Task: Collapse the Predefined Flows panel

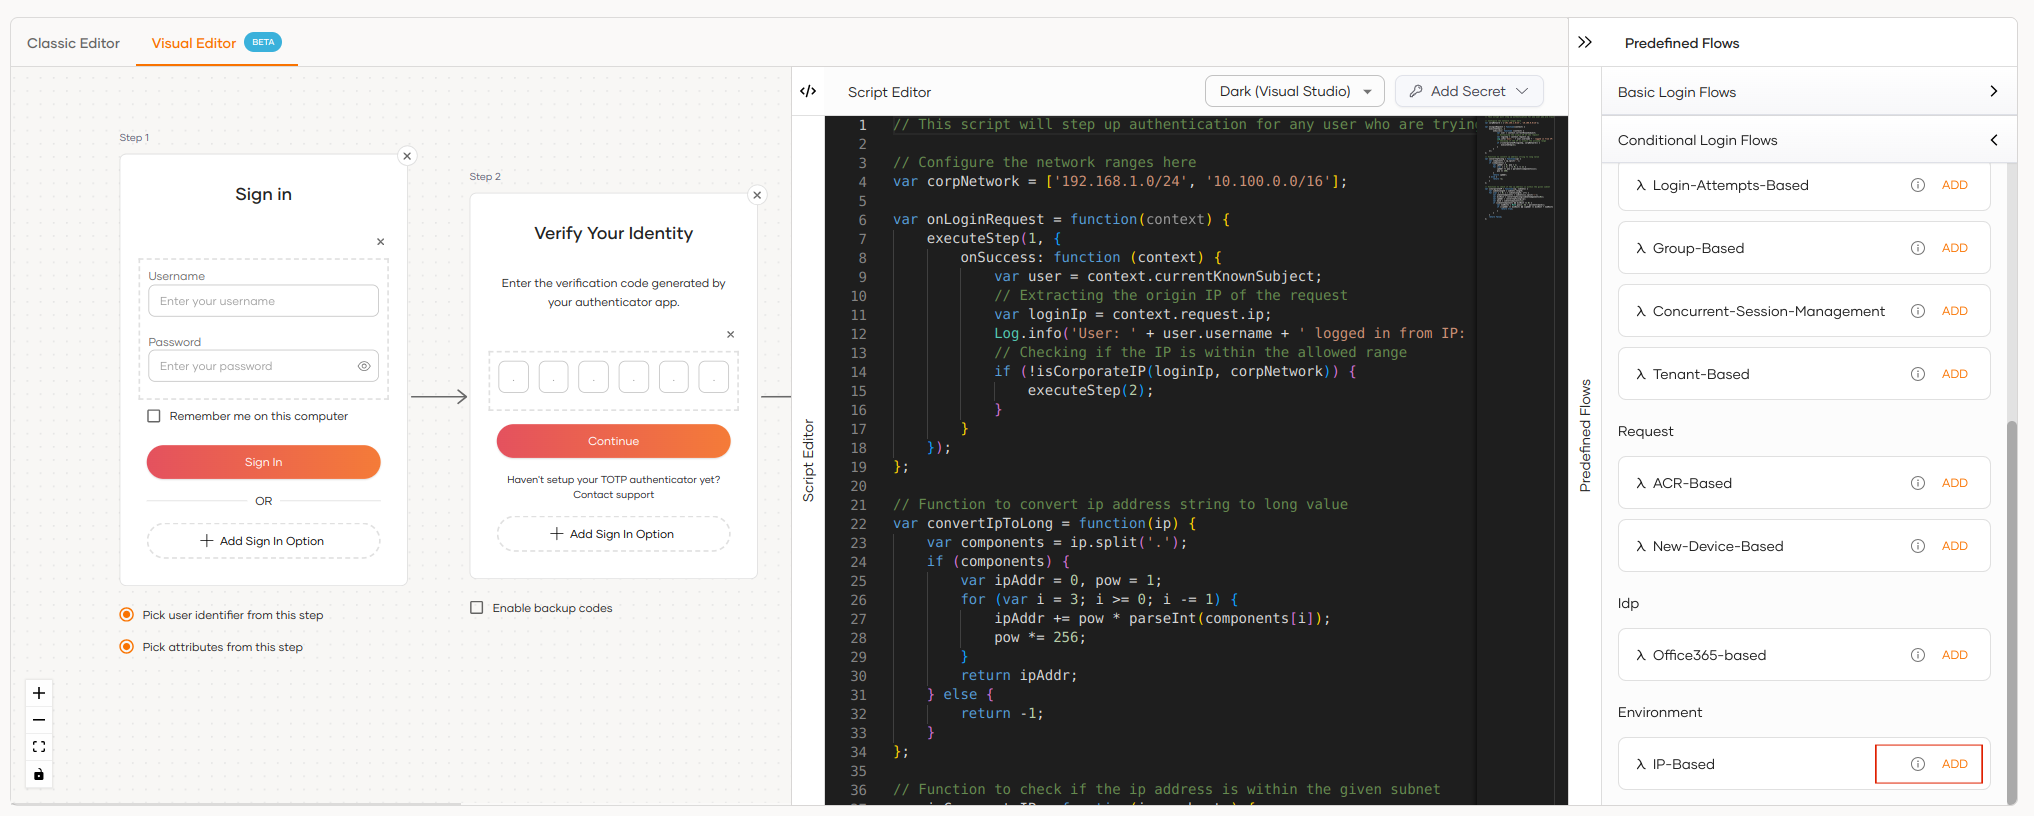Action: pos(1585,42)
